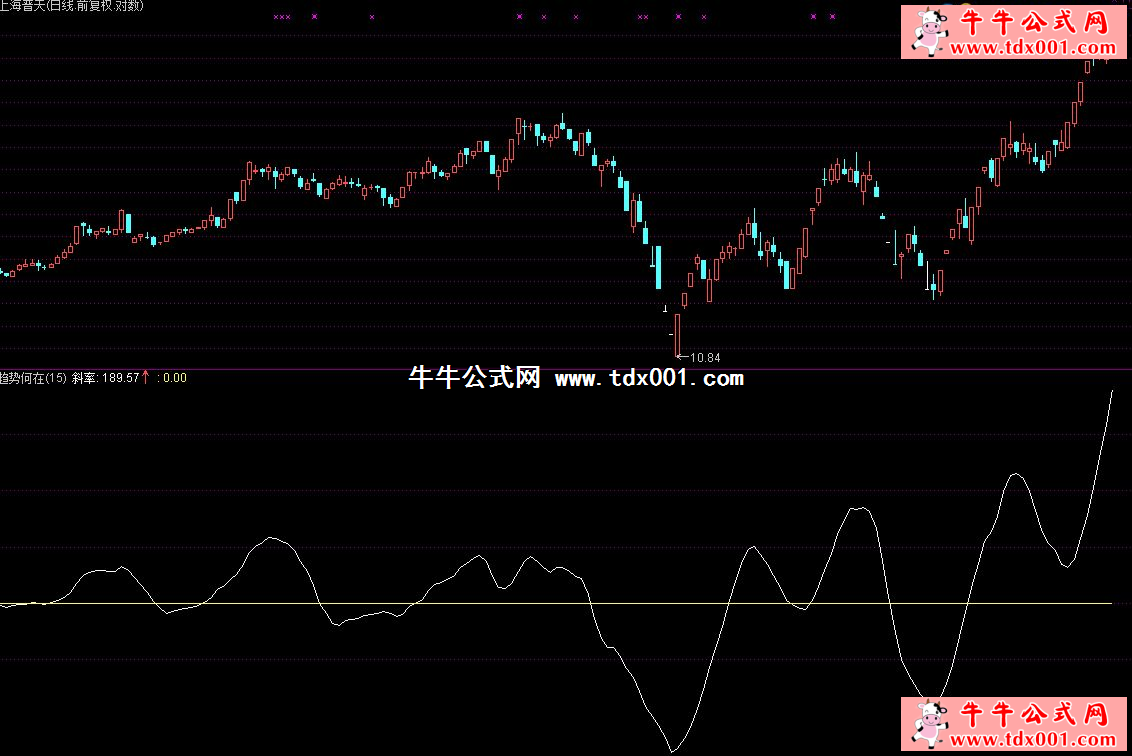Viewport: 1132px width, 756px height.
Task: Open www.tdx001.com link in top-right banner
Action: [x=1032, y=47]
